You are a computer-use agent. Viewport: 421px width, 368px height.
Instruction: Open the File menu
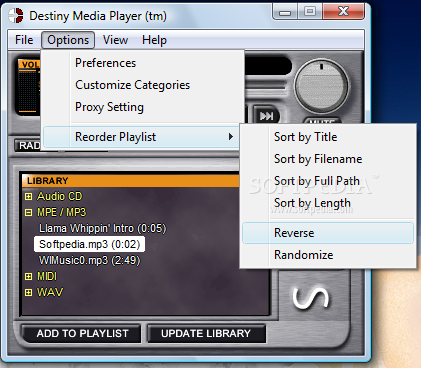pos(24,40)
